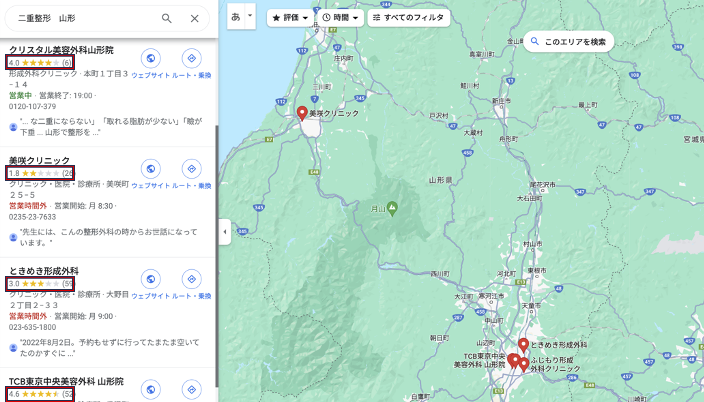Open website icon for 美咲クリニック

pyautogui.click(x=151, y=169)
